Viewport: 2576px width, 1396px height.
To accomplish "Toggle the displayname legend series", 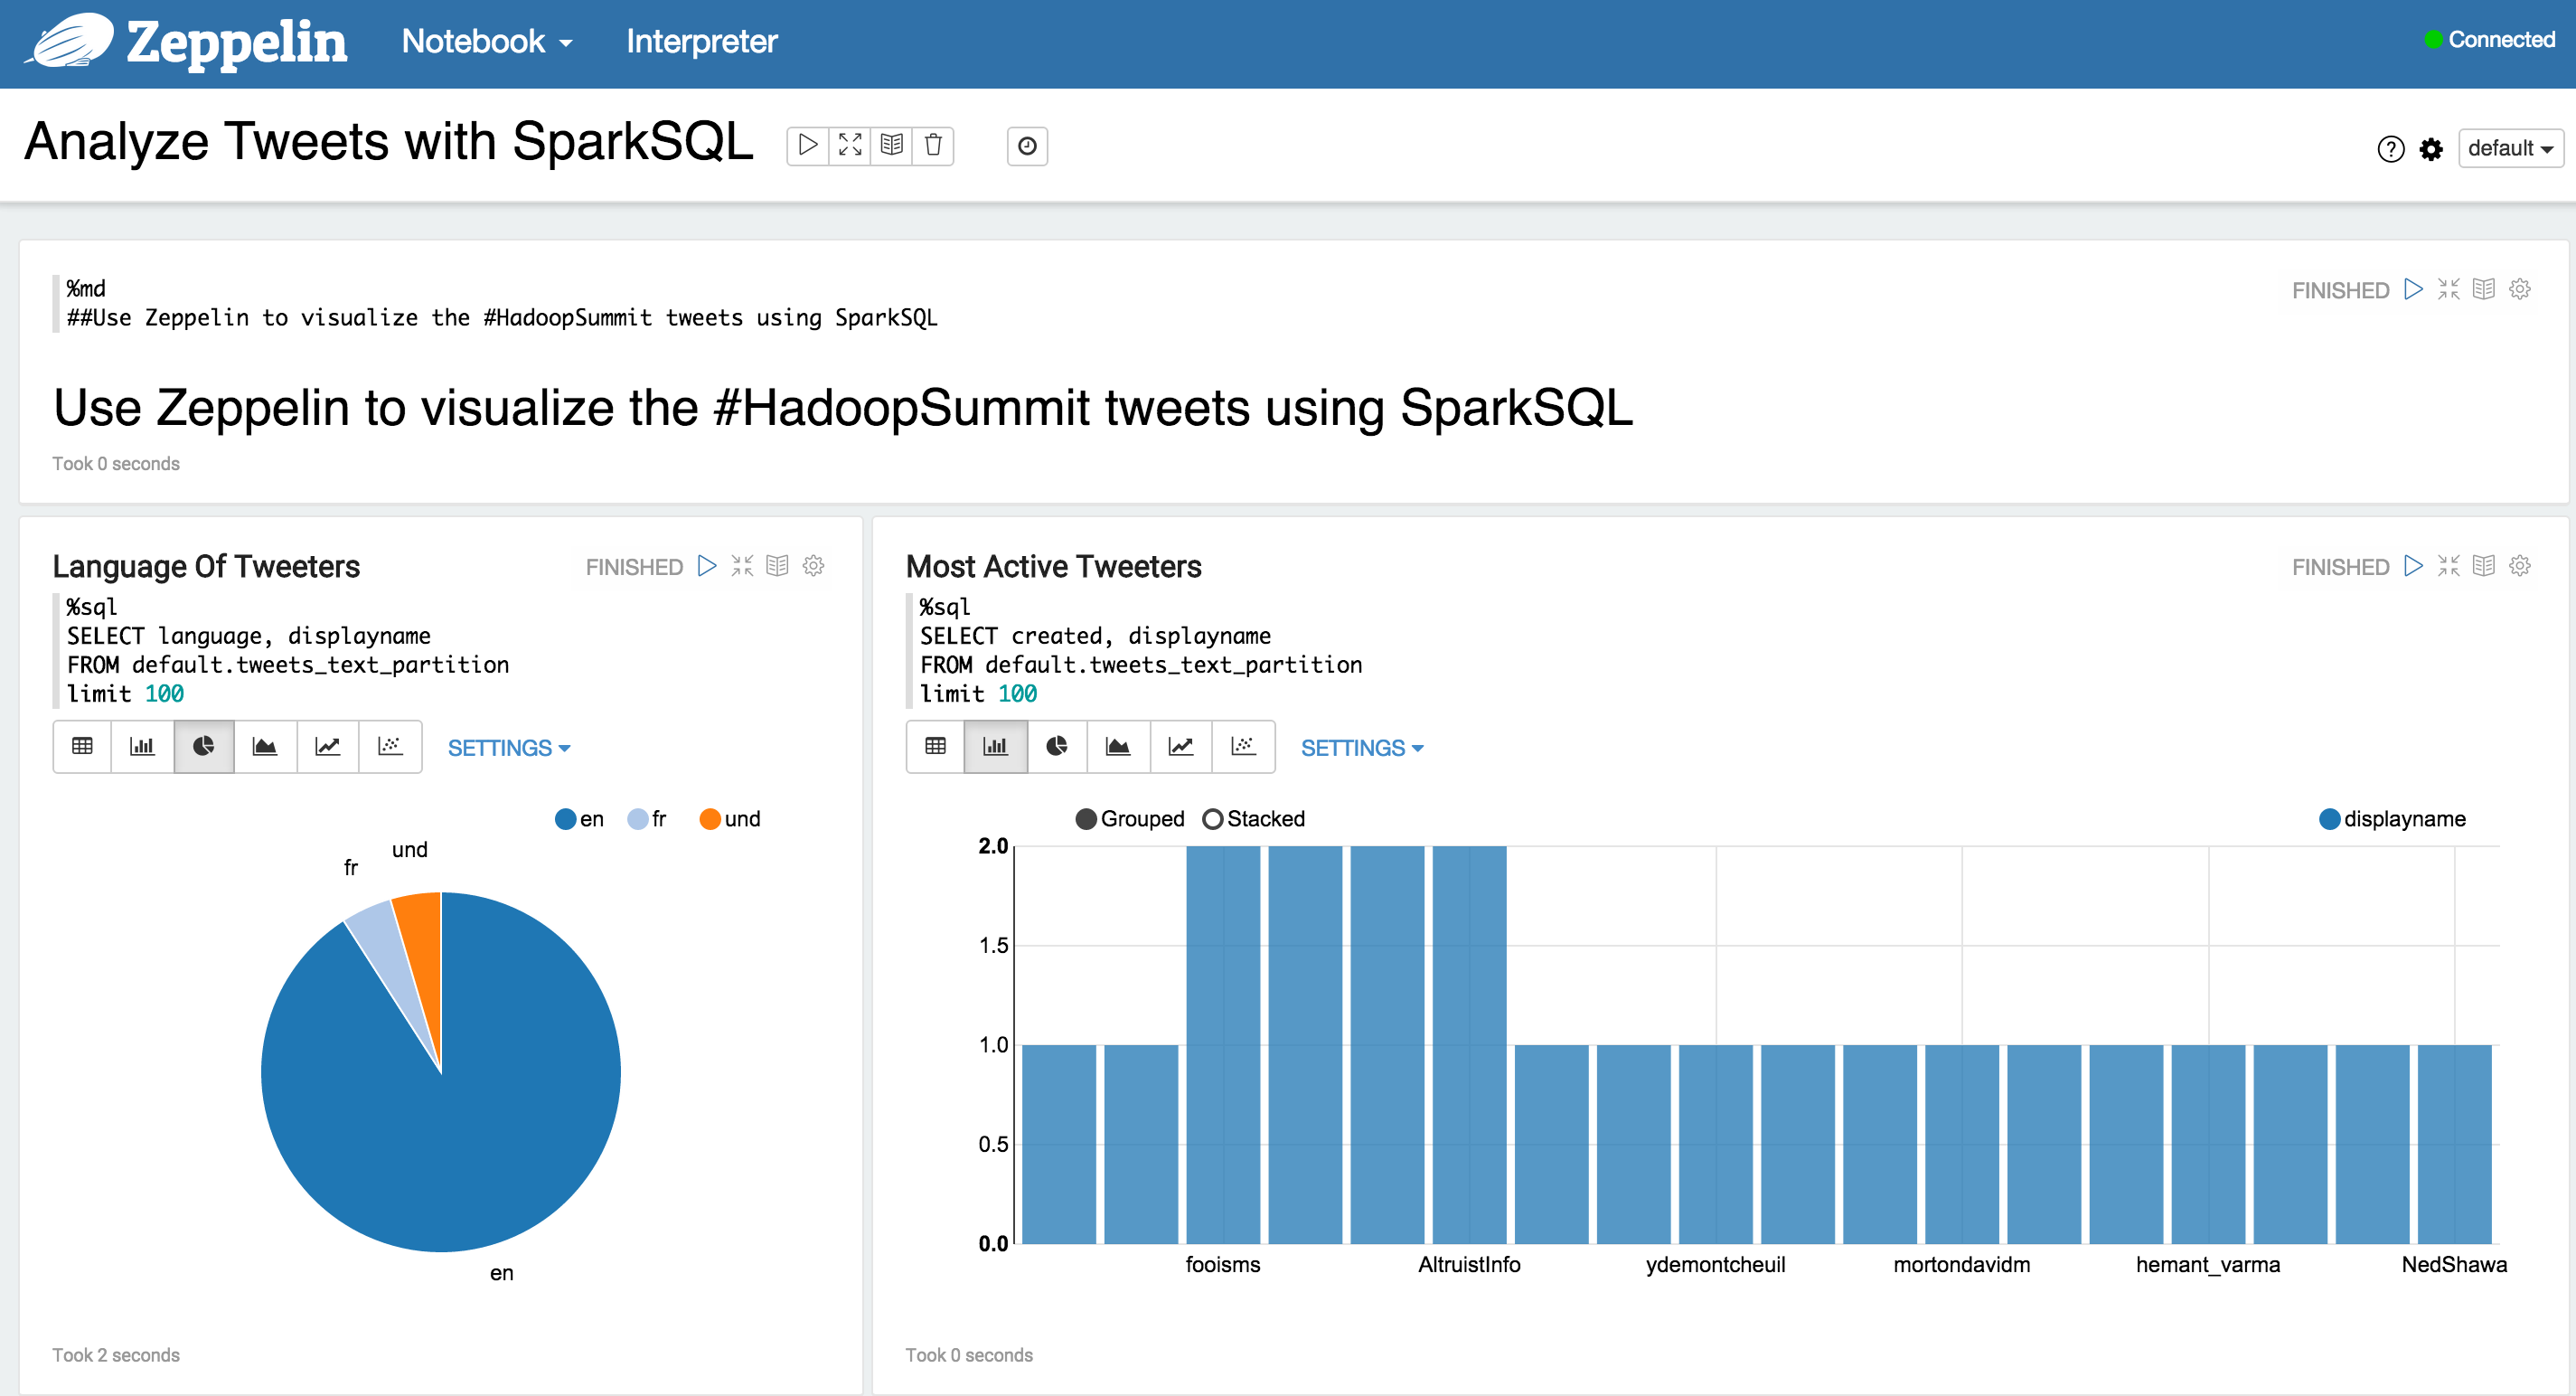I will point(2329,819).
